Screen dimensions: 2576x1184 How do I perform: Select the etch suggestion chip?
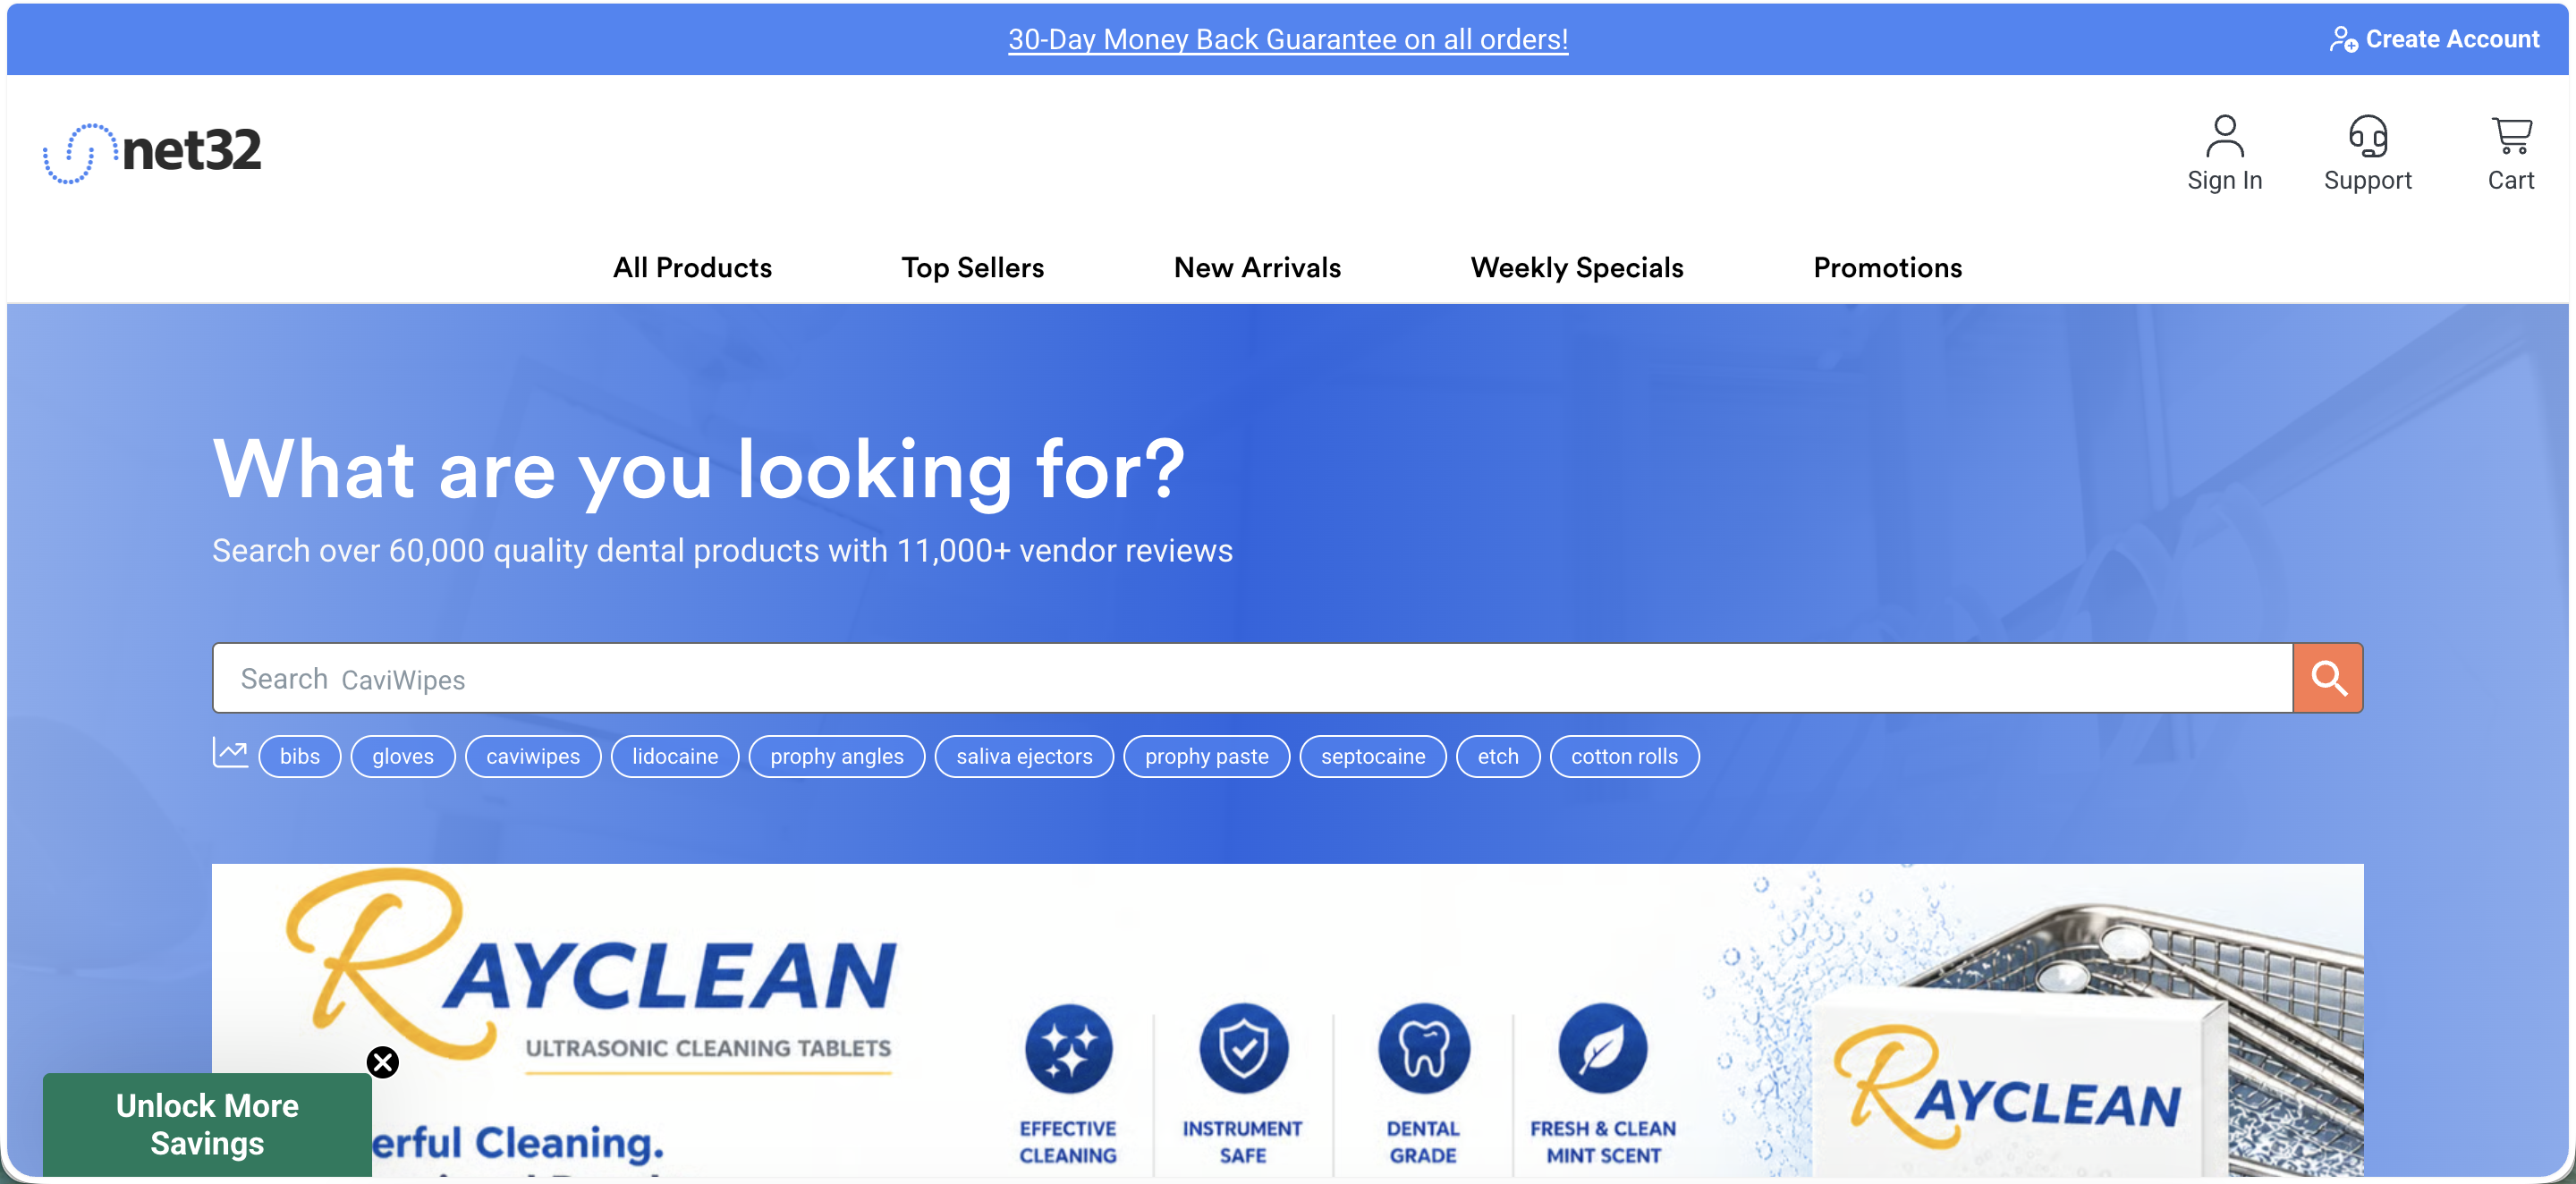pos(1497,756)
